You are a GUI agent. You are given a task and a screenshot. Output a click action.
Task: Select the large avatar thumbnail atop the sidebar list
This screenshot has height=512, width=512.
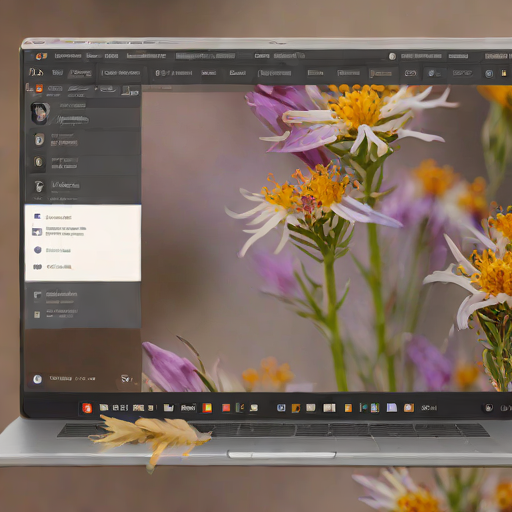(40, 113)
